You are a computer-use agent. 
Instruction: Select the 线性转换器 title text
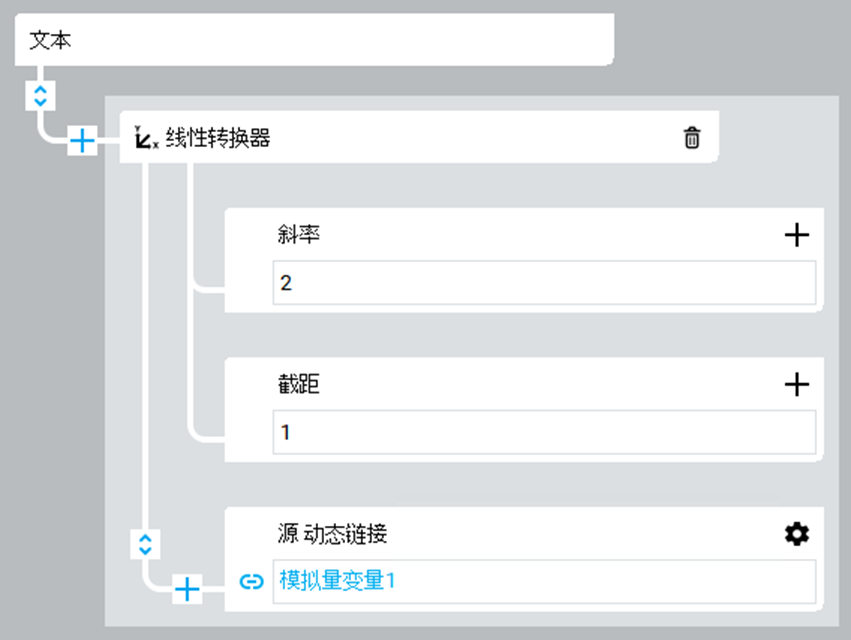(218, 139)
